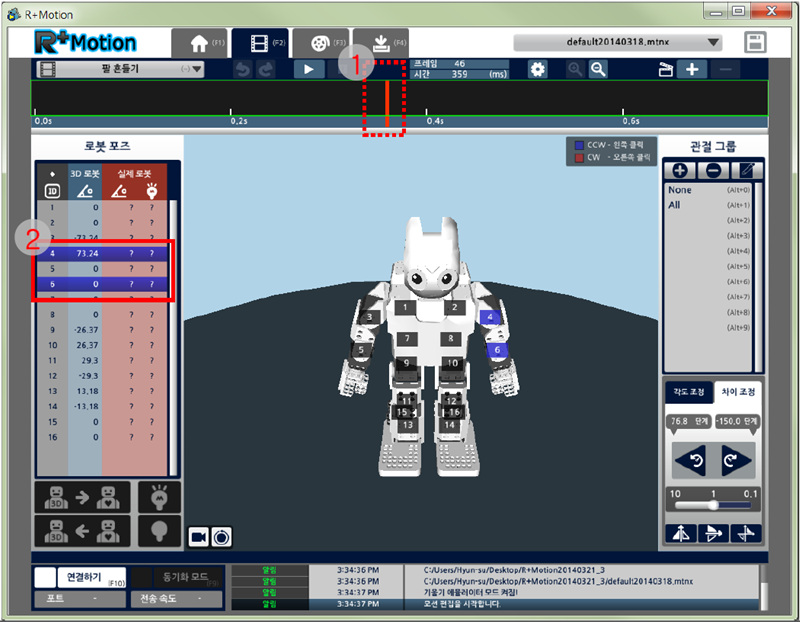The height and width of the screenshot is (622, 800).
Task: Open timeline settings via the gear icon
Action: click(x=538, y=69)
